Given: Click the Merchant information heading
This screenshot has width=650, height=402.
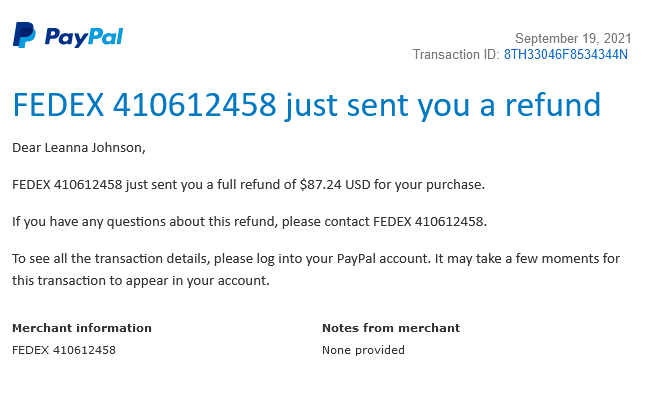Looking at the screenshot, I should coord(82,328).
